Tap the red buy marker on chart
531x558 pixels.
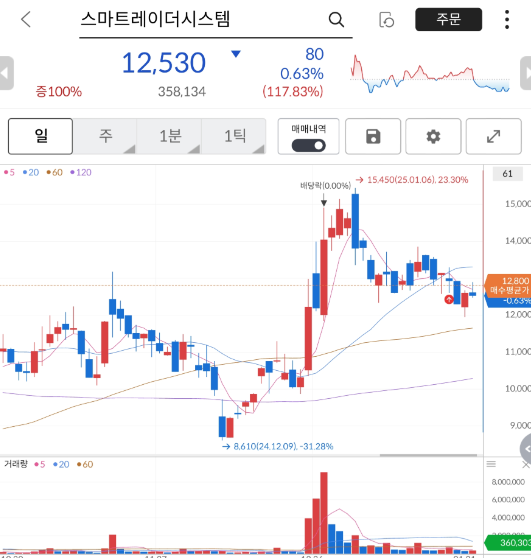click(x=449, y=299)
